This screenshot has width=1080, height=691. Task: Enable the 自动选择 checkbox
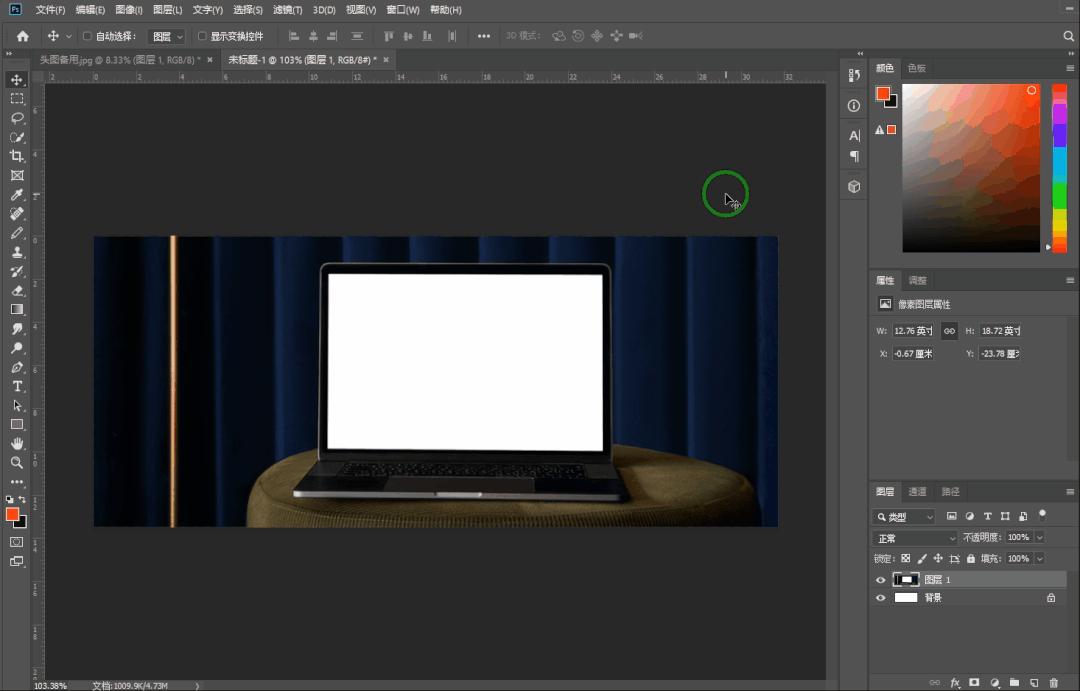coord(87,36)
